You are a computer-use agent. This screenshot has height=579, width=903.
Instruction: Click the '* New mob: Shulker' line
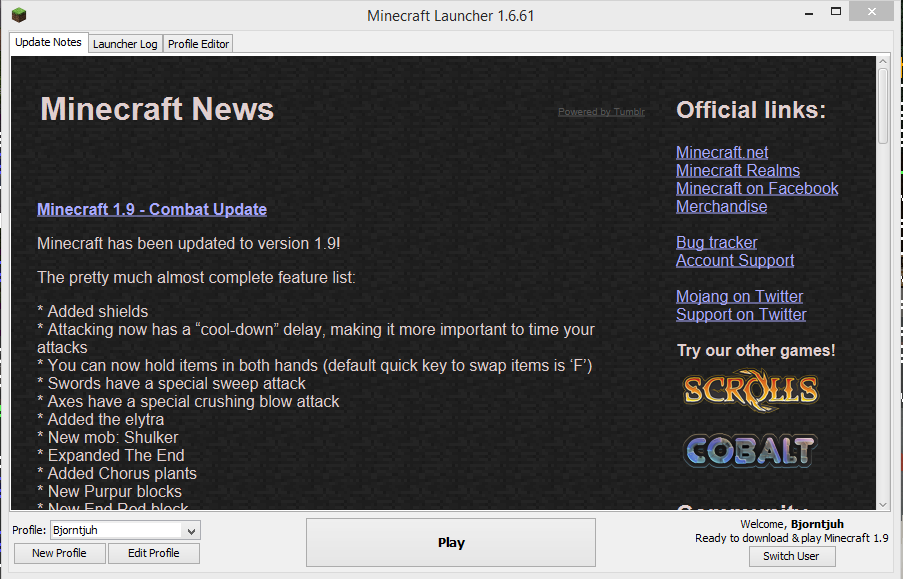coord(108,438)
